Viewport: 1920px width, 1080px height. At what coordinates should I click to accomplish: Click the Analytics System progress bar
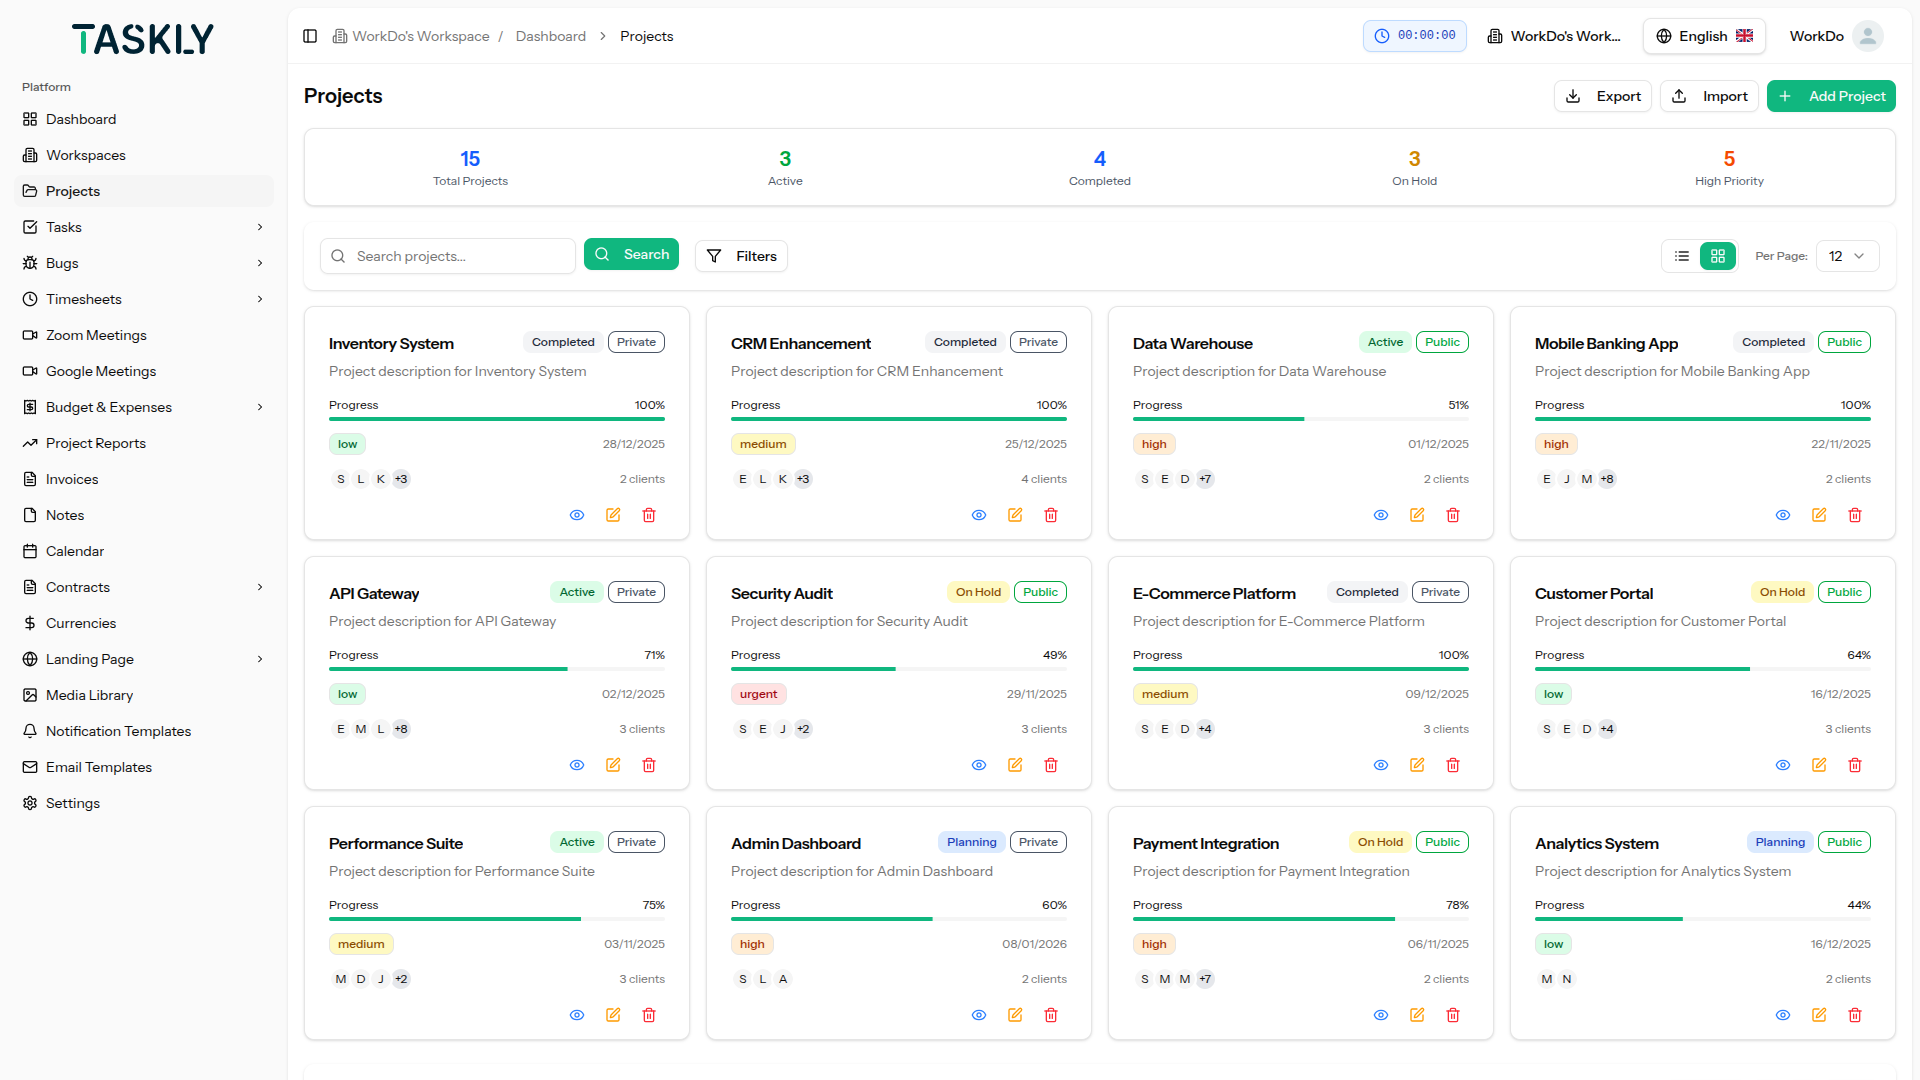coord(1703,919)
